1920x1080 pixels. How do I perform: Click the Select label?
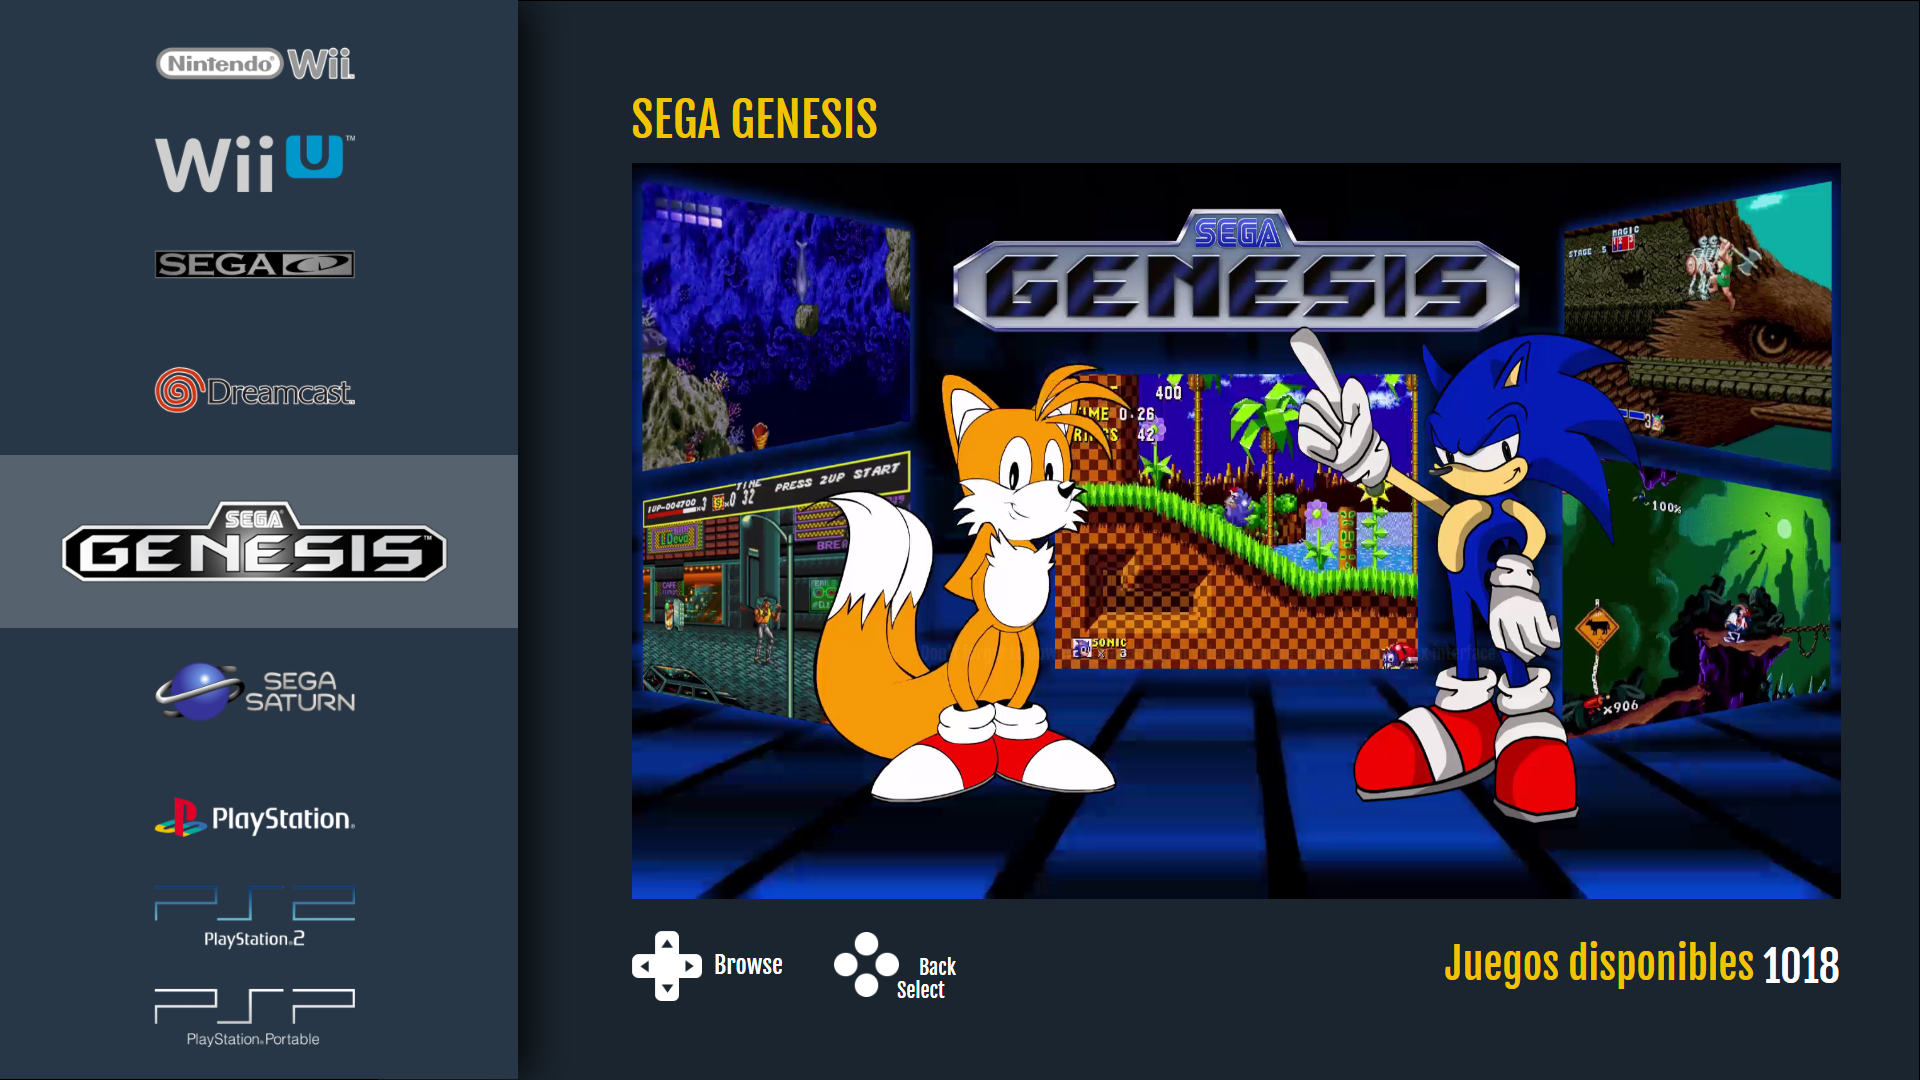(920, 990)
